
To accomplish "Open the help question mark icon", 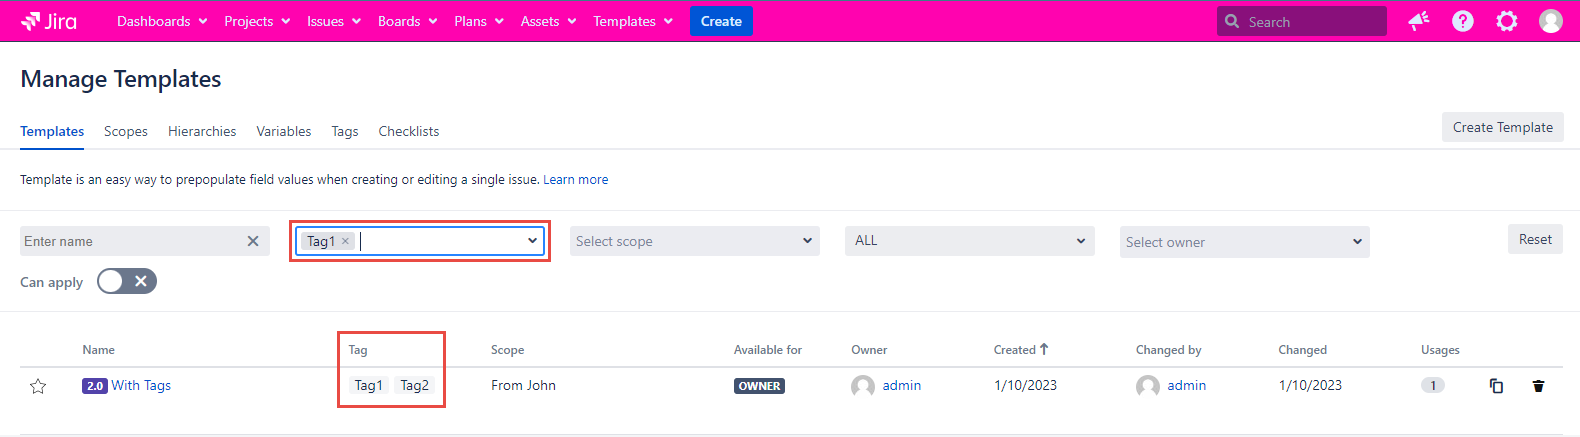I will point(1462,21).
